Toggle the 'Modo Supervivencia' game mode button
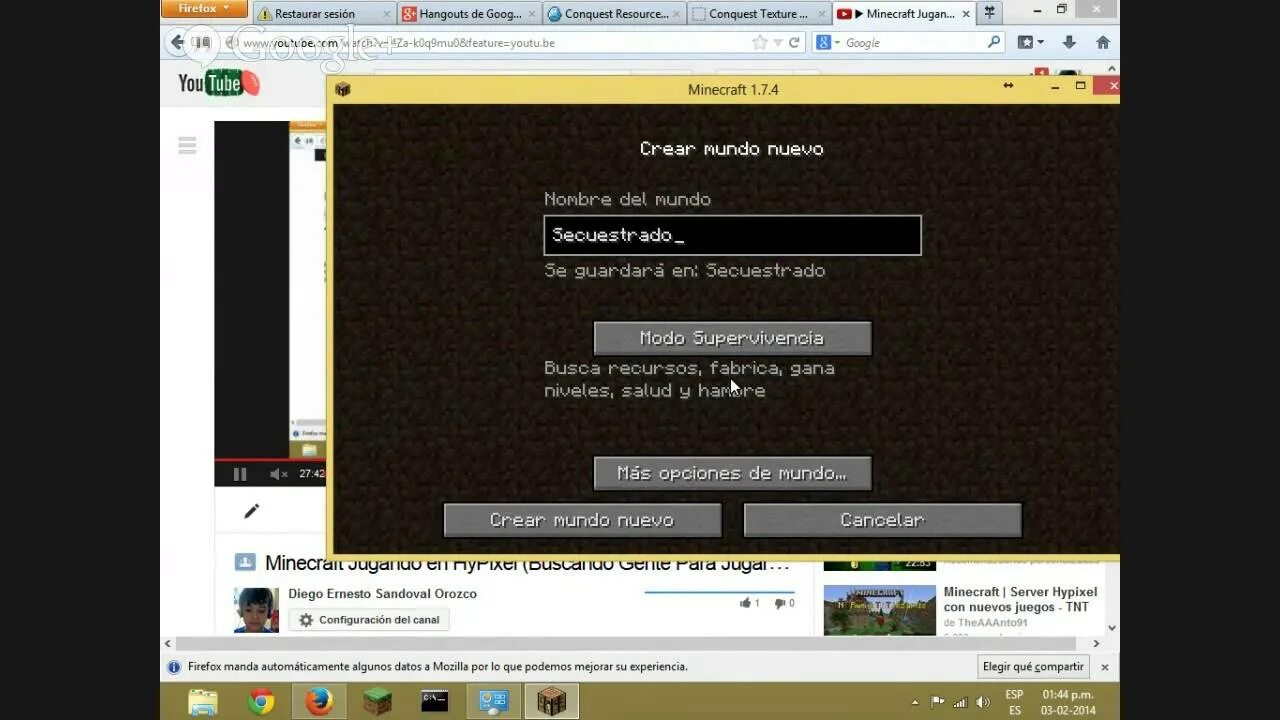 (x=732, y=338)
